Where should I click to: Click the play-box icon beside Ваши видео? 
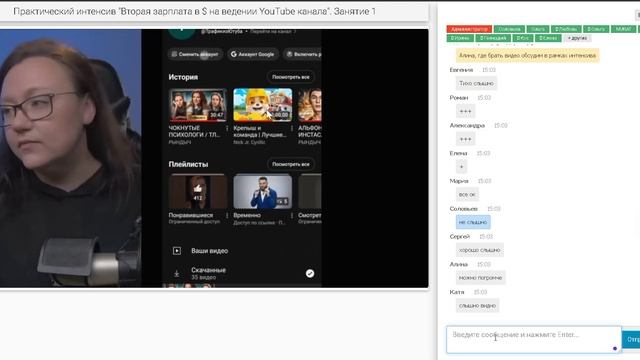[x=177, y=251]
